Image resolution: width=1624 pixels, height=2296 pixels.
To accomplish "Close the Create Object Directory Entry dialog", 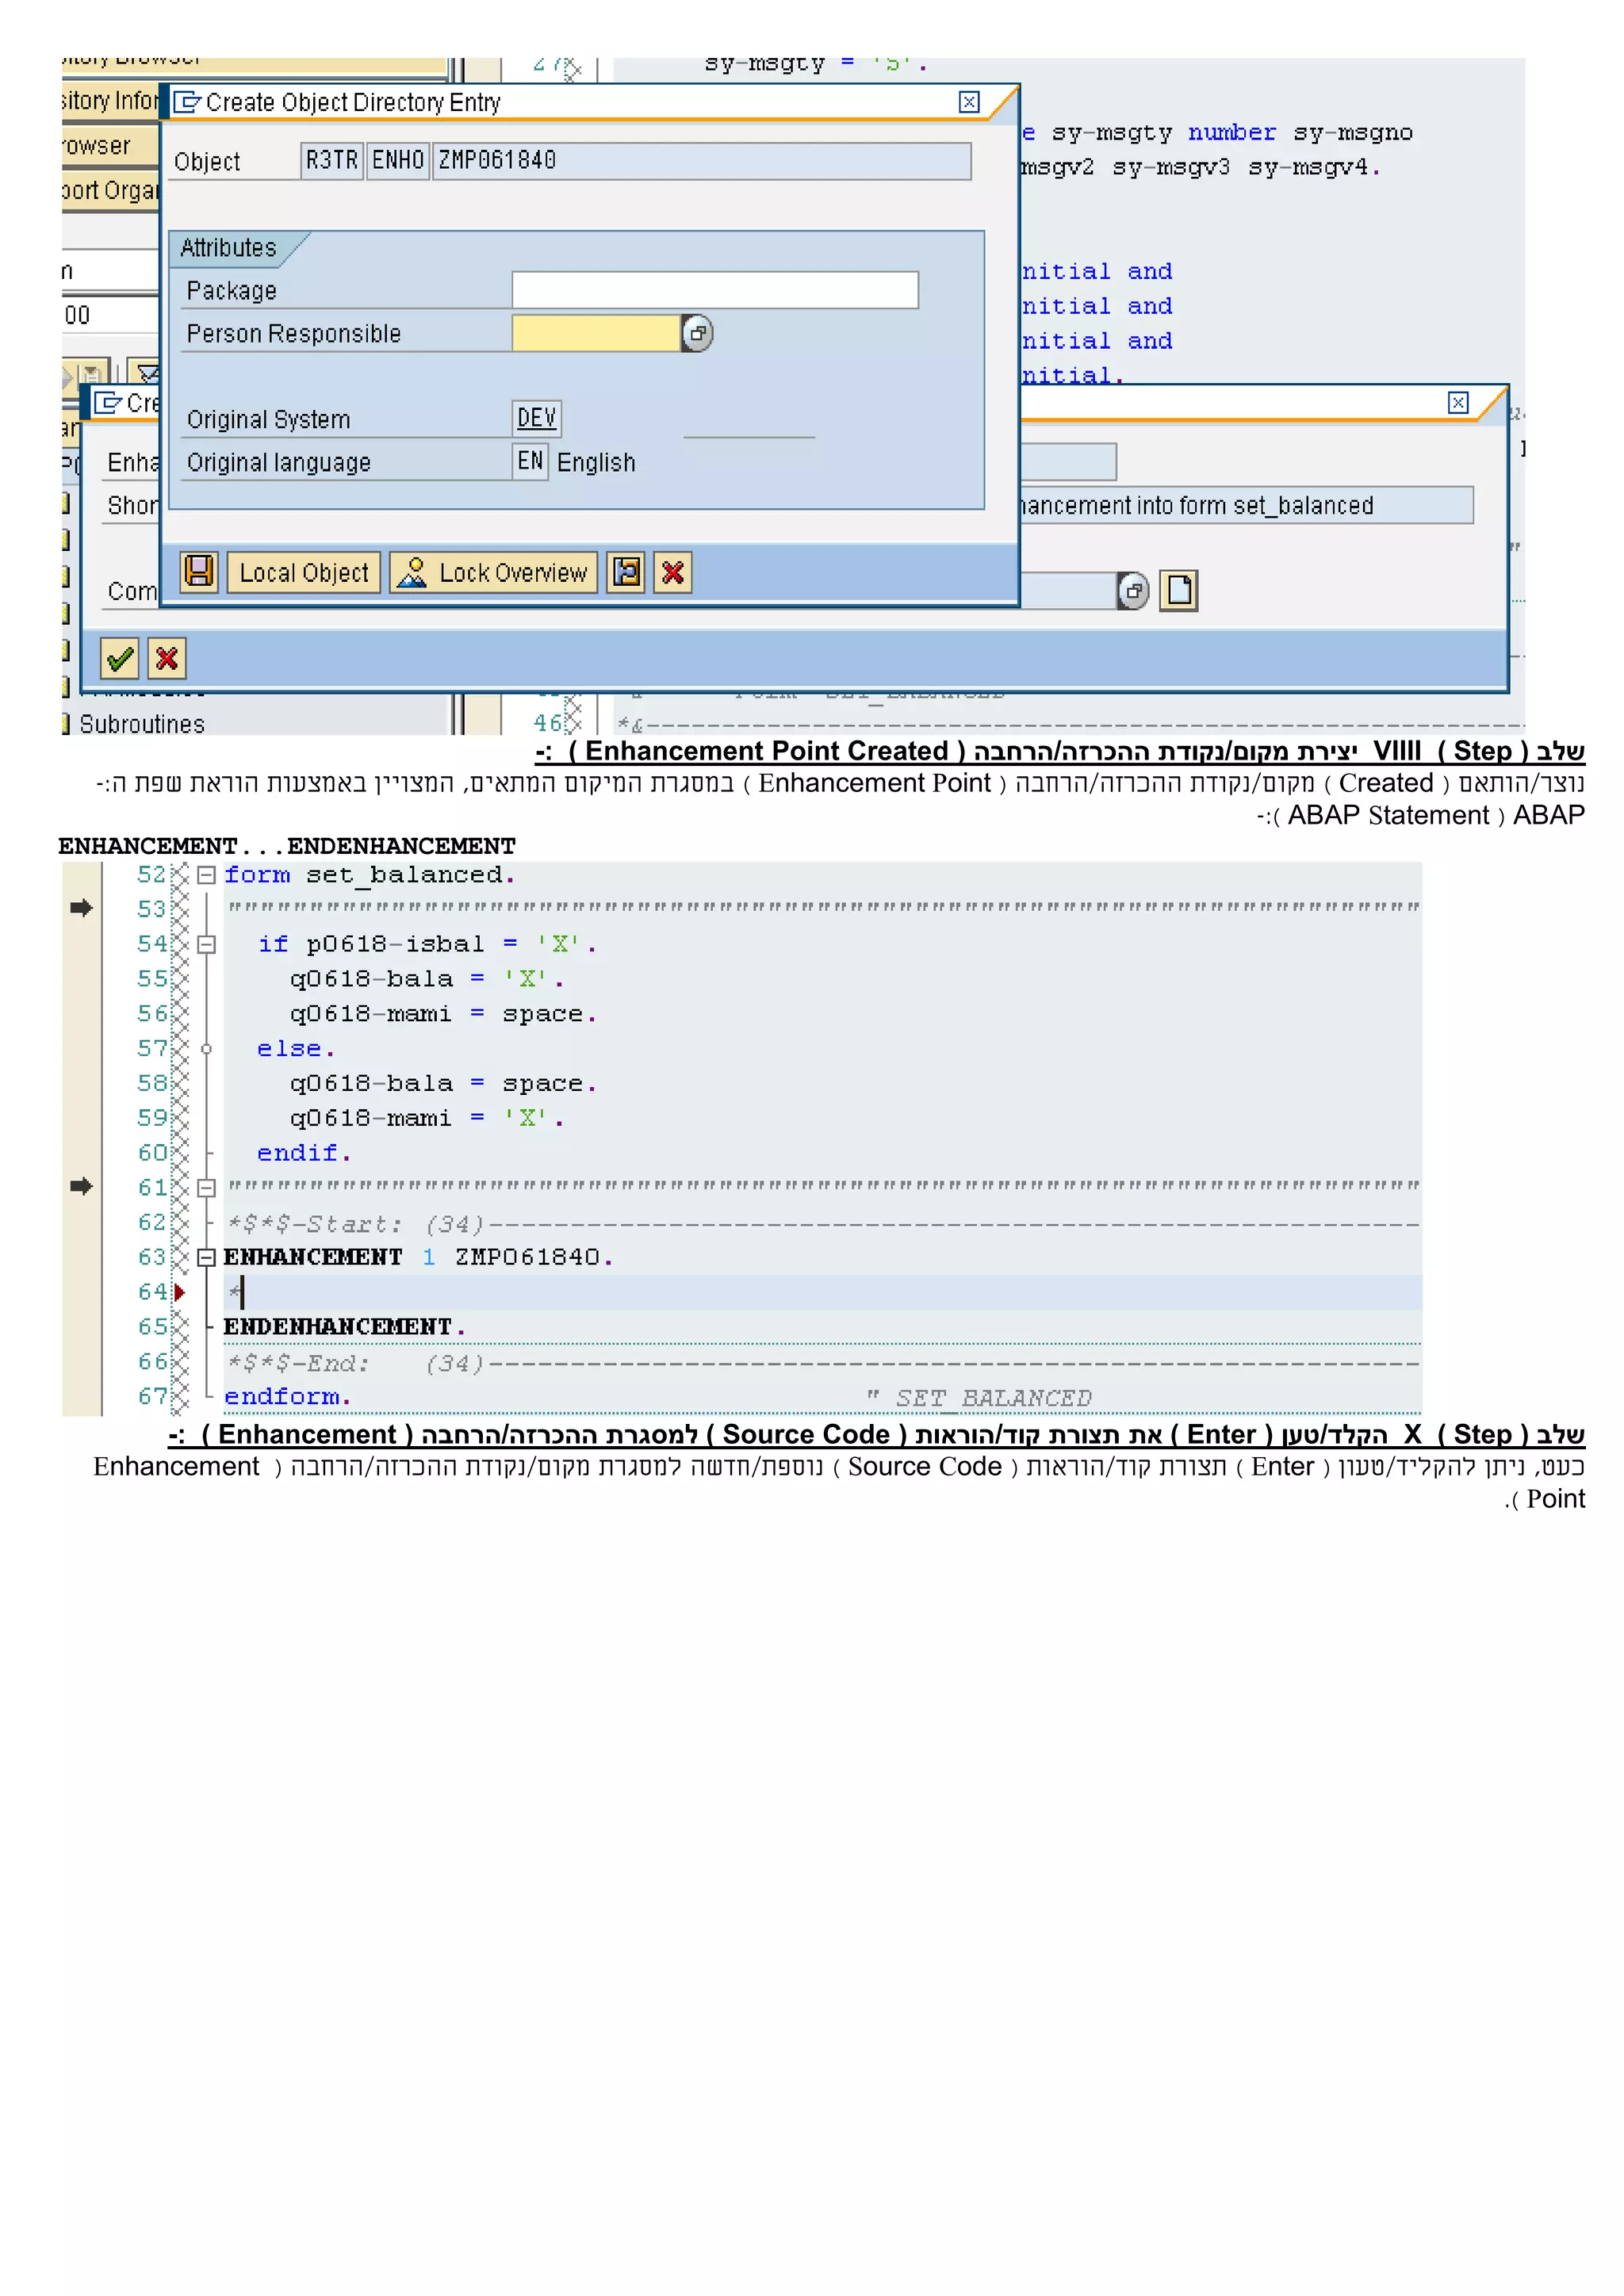I will tap(969, 102).
